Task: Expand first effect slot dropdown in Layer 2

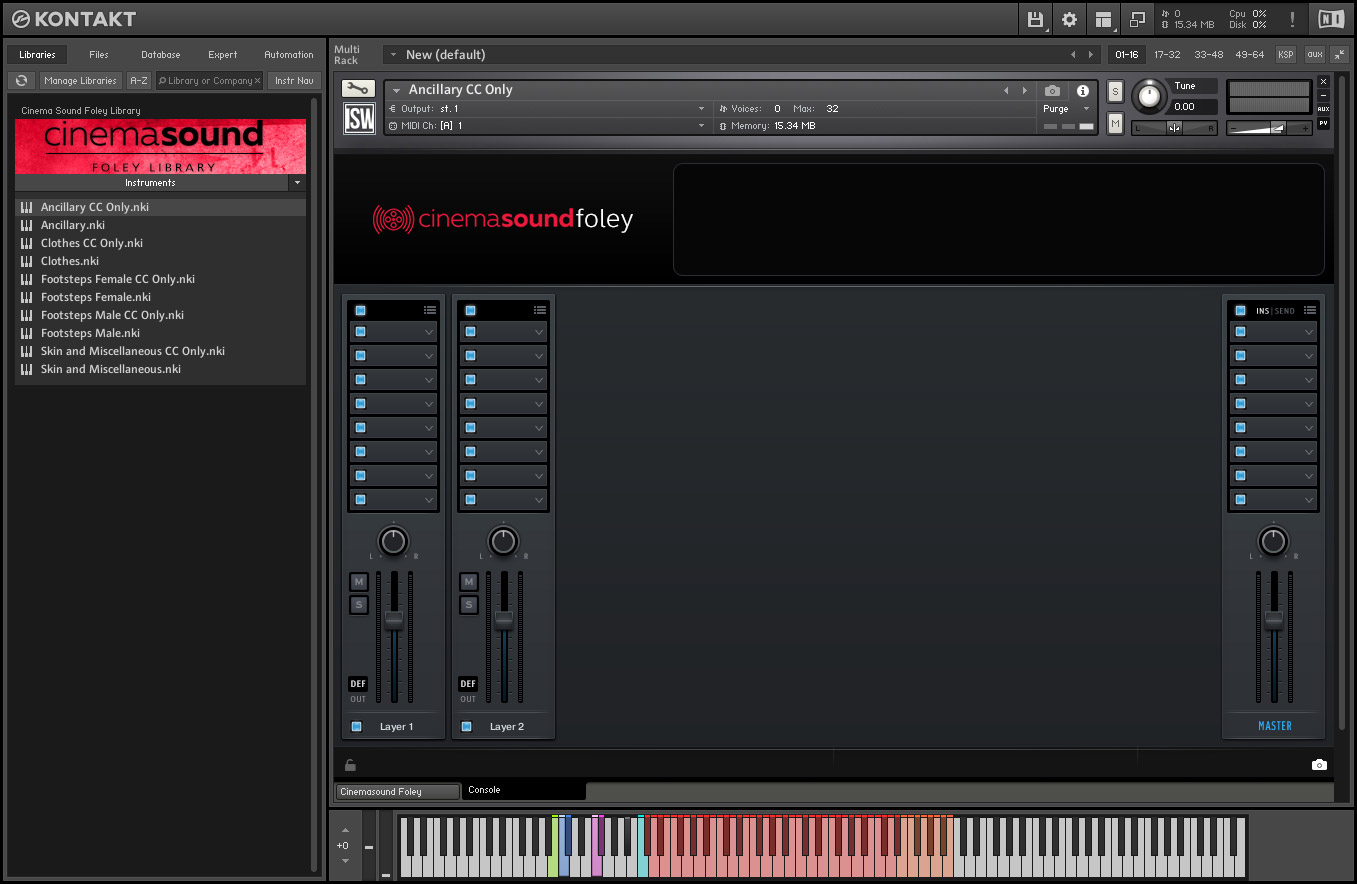Action: (x=539, y=332)
